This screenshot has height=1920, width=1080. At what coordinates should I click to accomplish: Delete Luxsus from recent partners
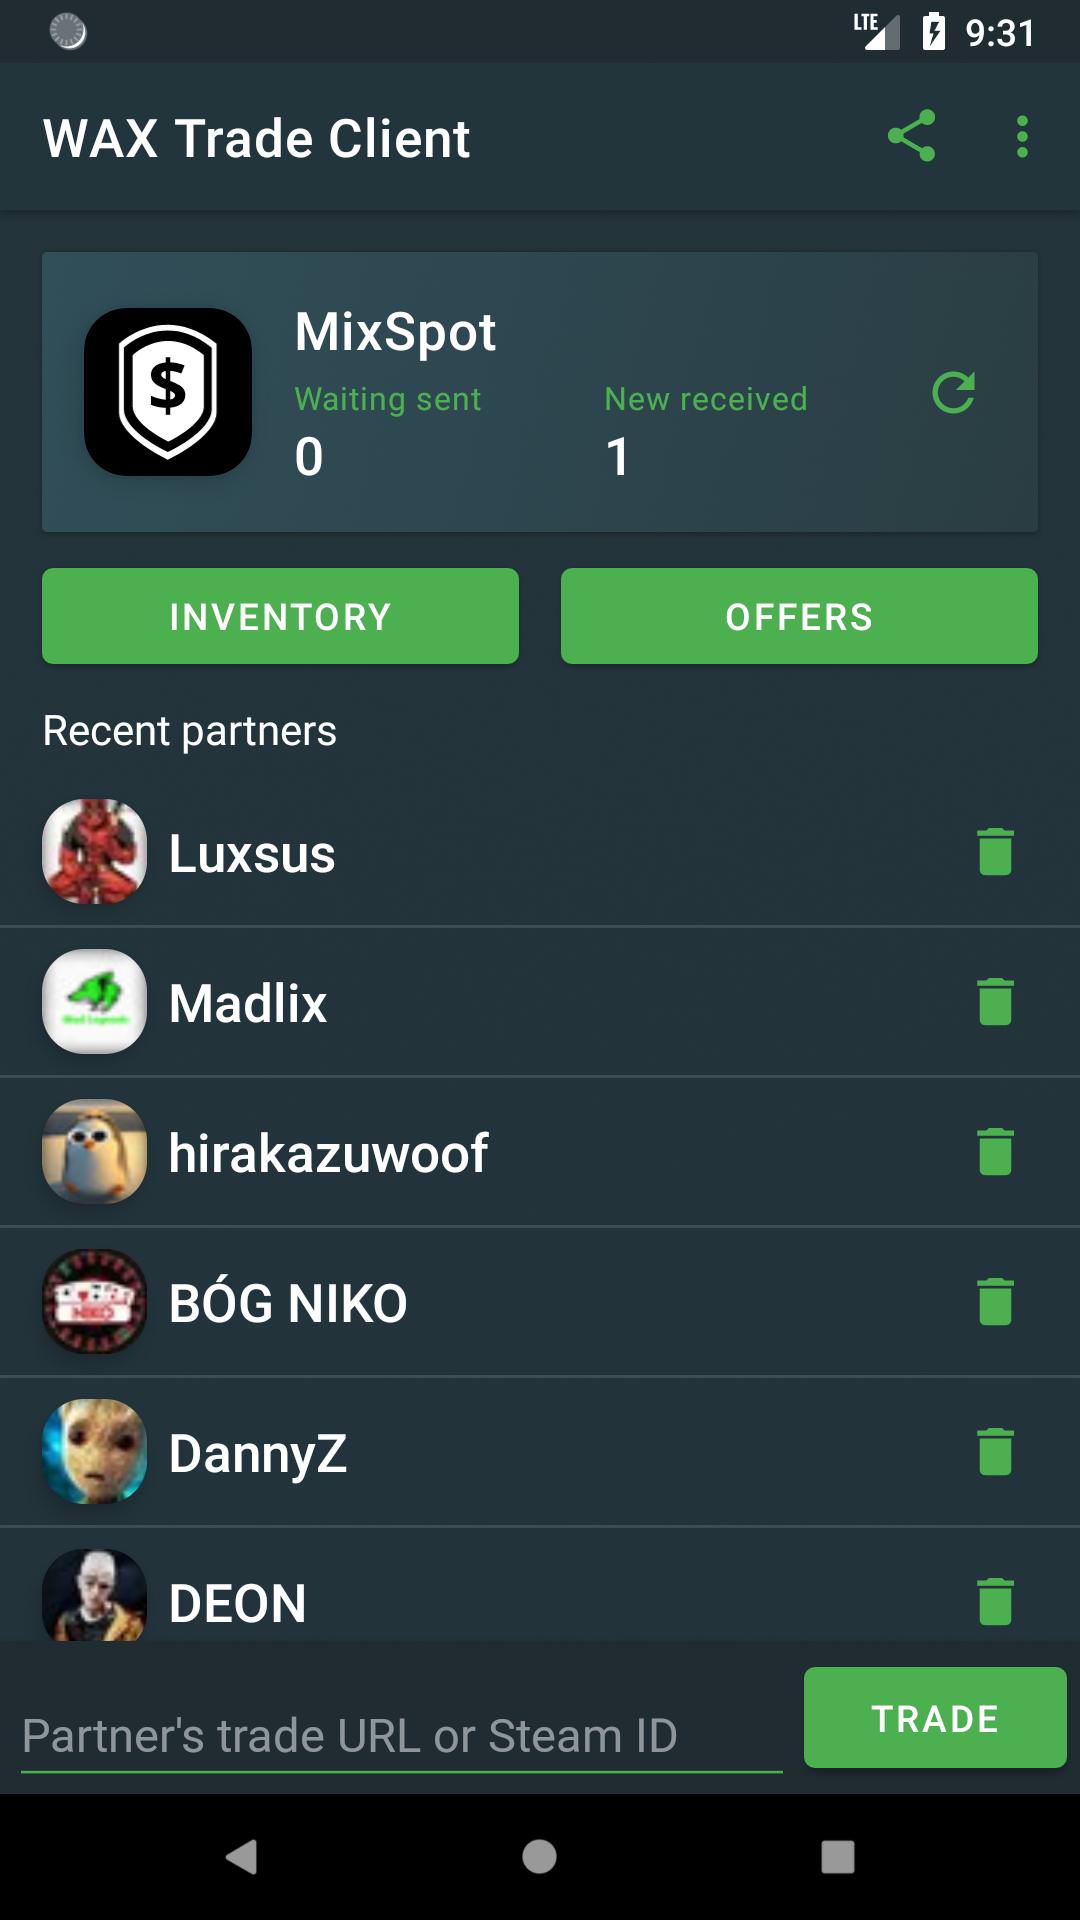pyautogui.click(x=995, y=852)
